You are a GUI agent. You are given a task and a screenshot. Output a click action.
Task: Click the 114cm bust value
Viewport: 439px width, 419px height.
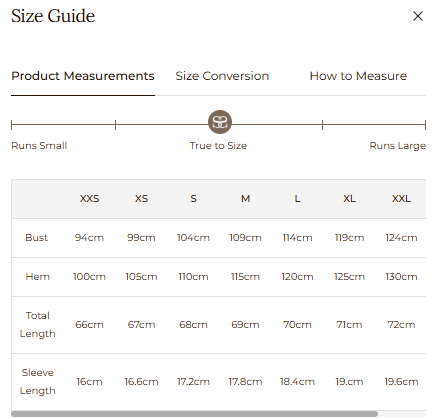(297, 238)
